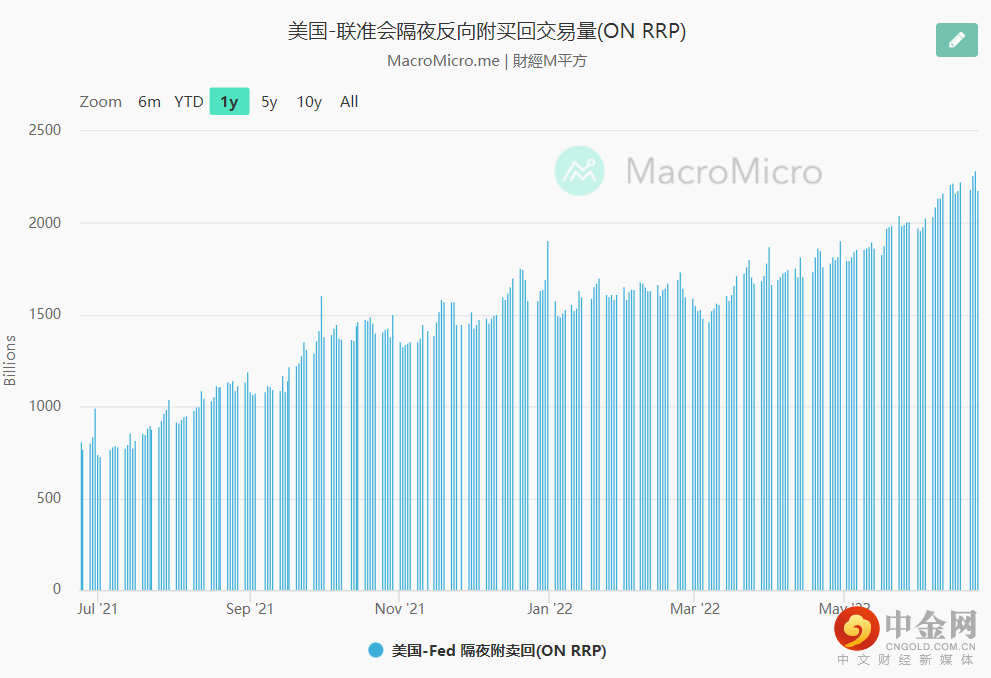Select the 6m zoom range
The image size is (991, 678).
[149, 102]
